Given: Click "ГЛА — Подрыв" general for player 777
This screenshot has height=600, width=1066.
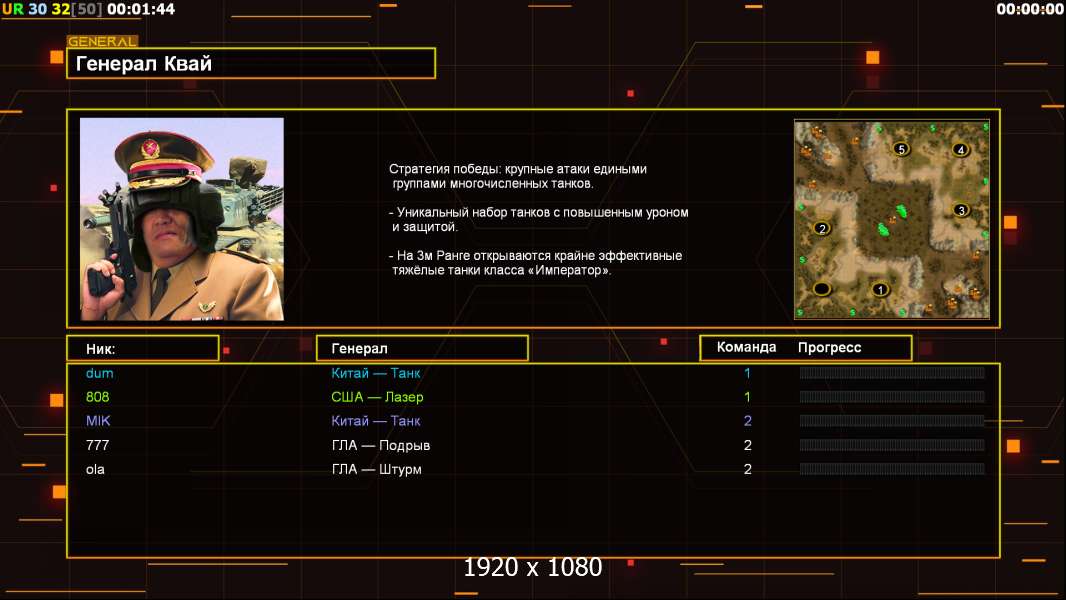Looking at the screenshot, I should point(380,445).
